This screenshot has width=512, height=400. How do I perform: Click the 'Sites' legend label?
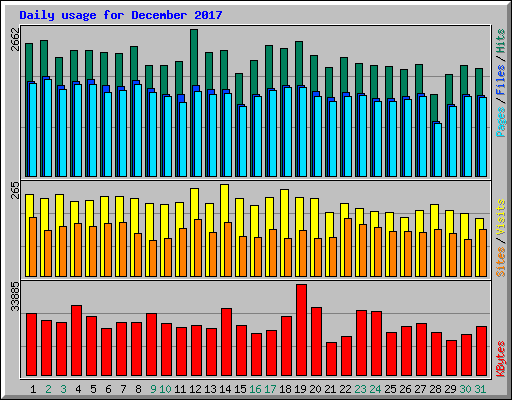point(501,262)
